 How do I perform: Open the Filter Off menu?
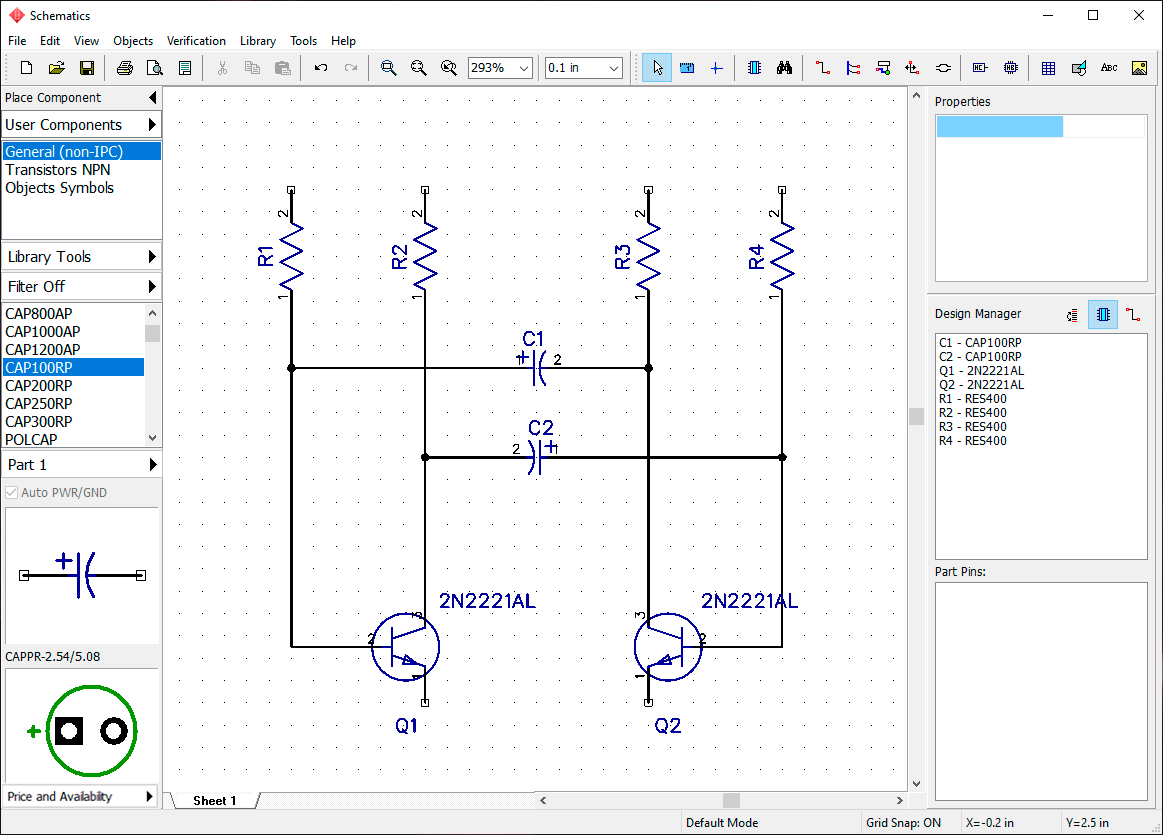[82, 286]
